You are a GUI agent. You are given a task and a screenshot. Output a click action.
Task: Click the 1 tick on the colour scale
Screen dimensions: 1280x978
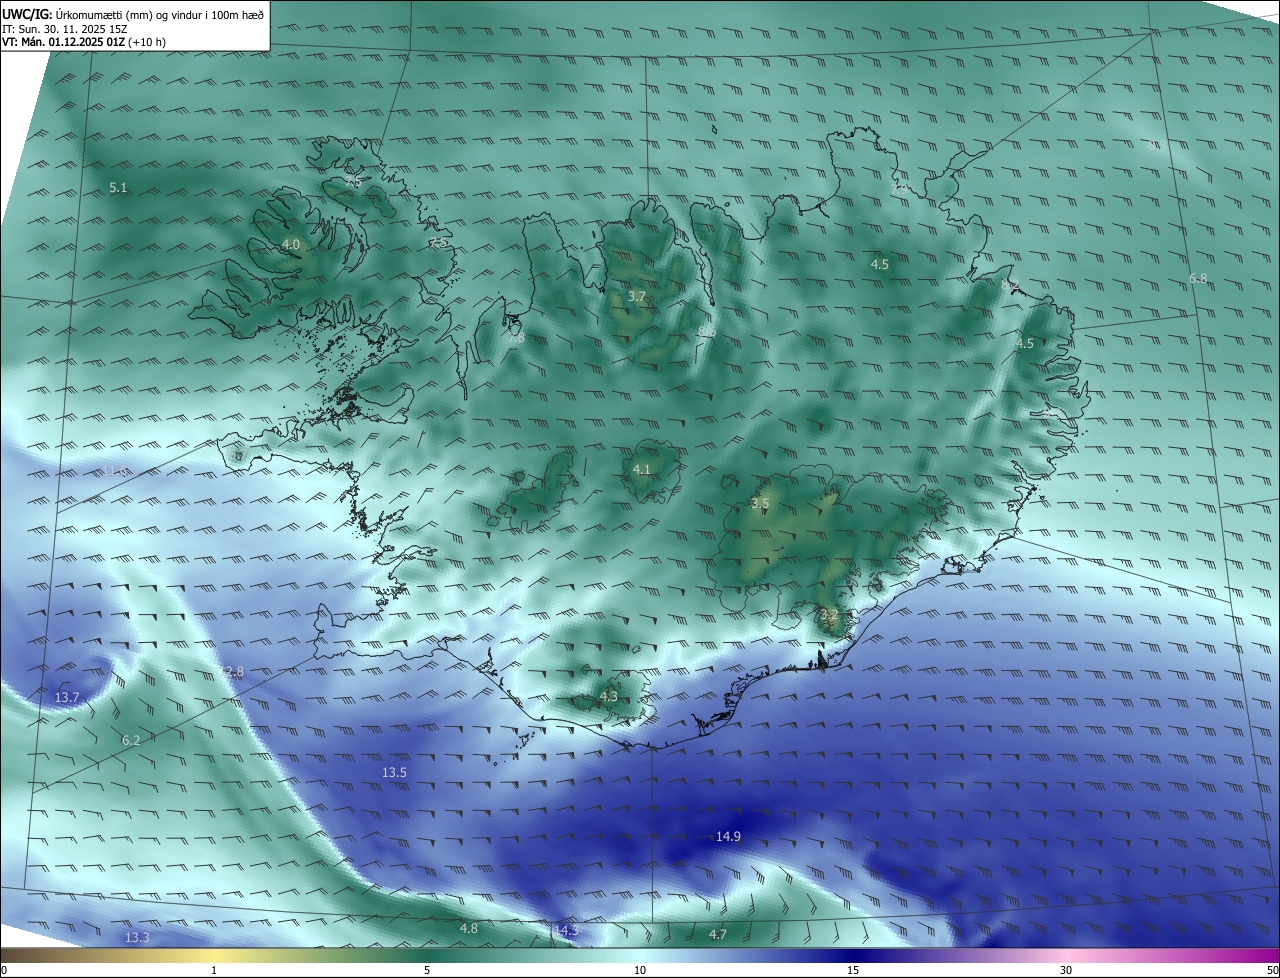point(214,970)
